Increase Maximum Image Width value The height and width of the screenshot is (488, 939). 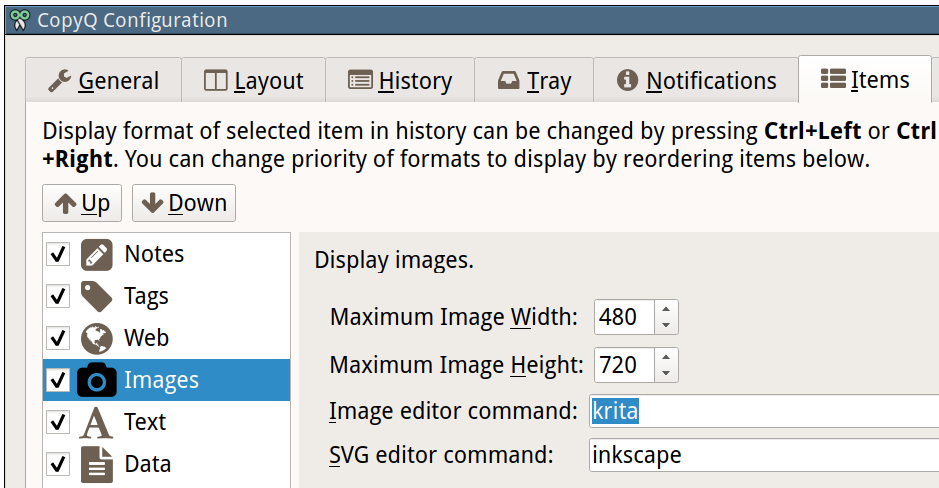667,310
